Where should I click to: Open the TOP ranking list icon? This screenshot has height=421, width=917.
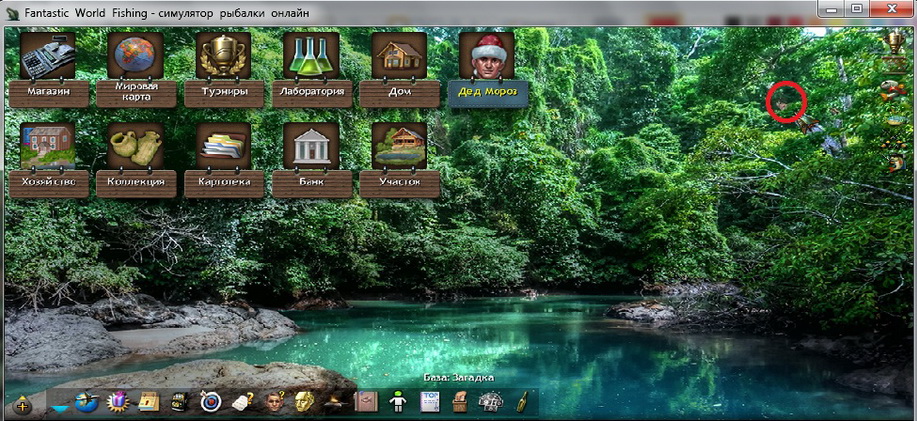pos(429,402)
